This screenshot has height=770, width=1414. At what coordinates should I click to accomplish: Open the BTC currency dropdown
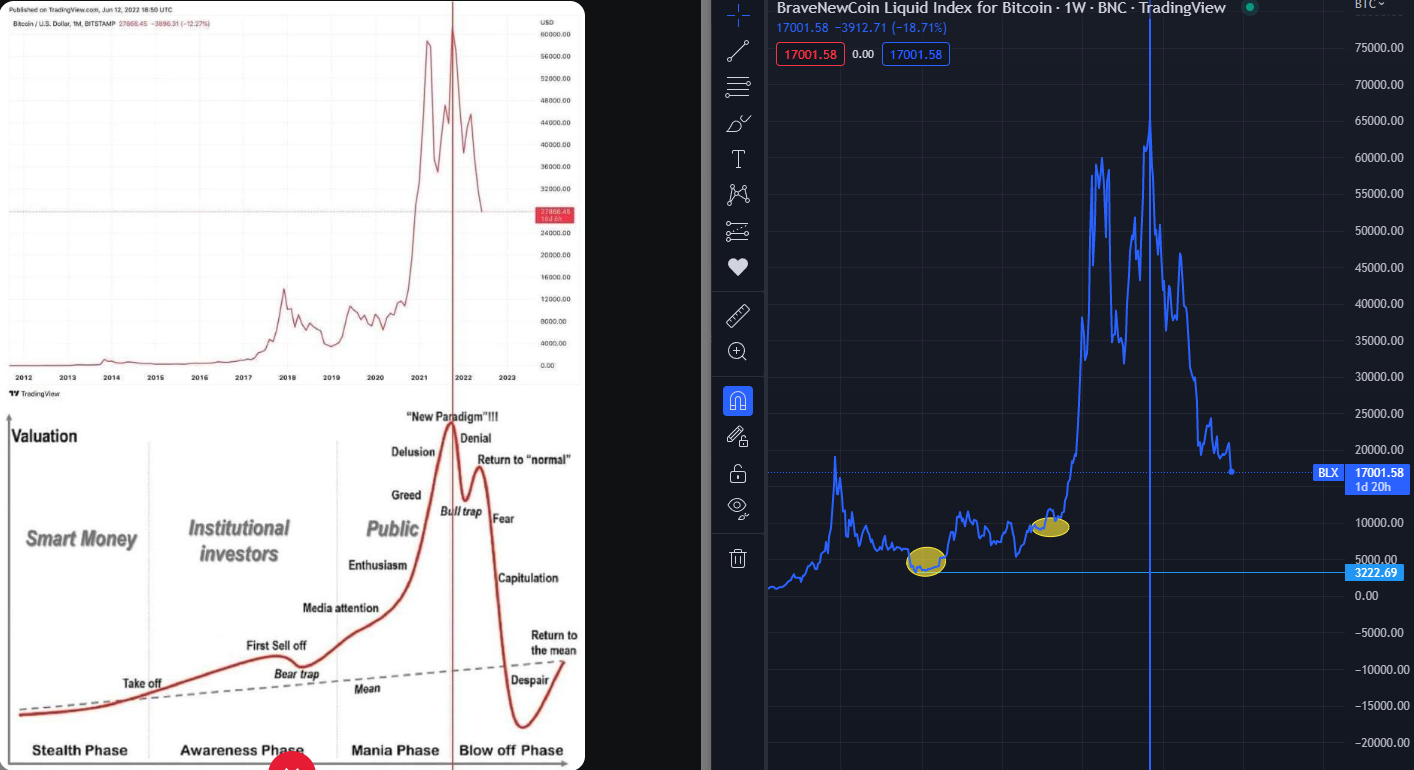click(1369, 5)
